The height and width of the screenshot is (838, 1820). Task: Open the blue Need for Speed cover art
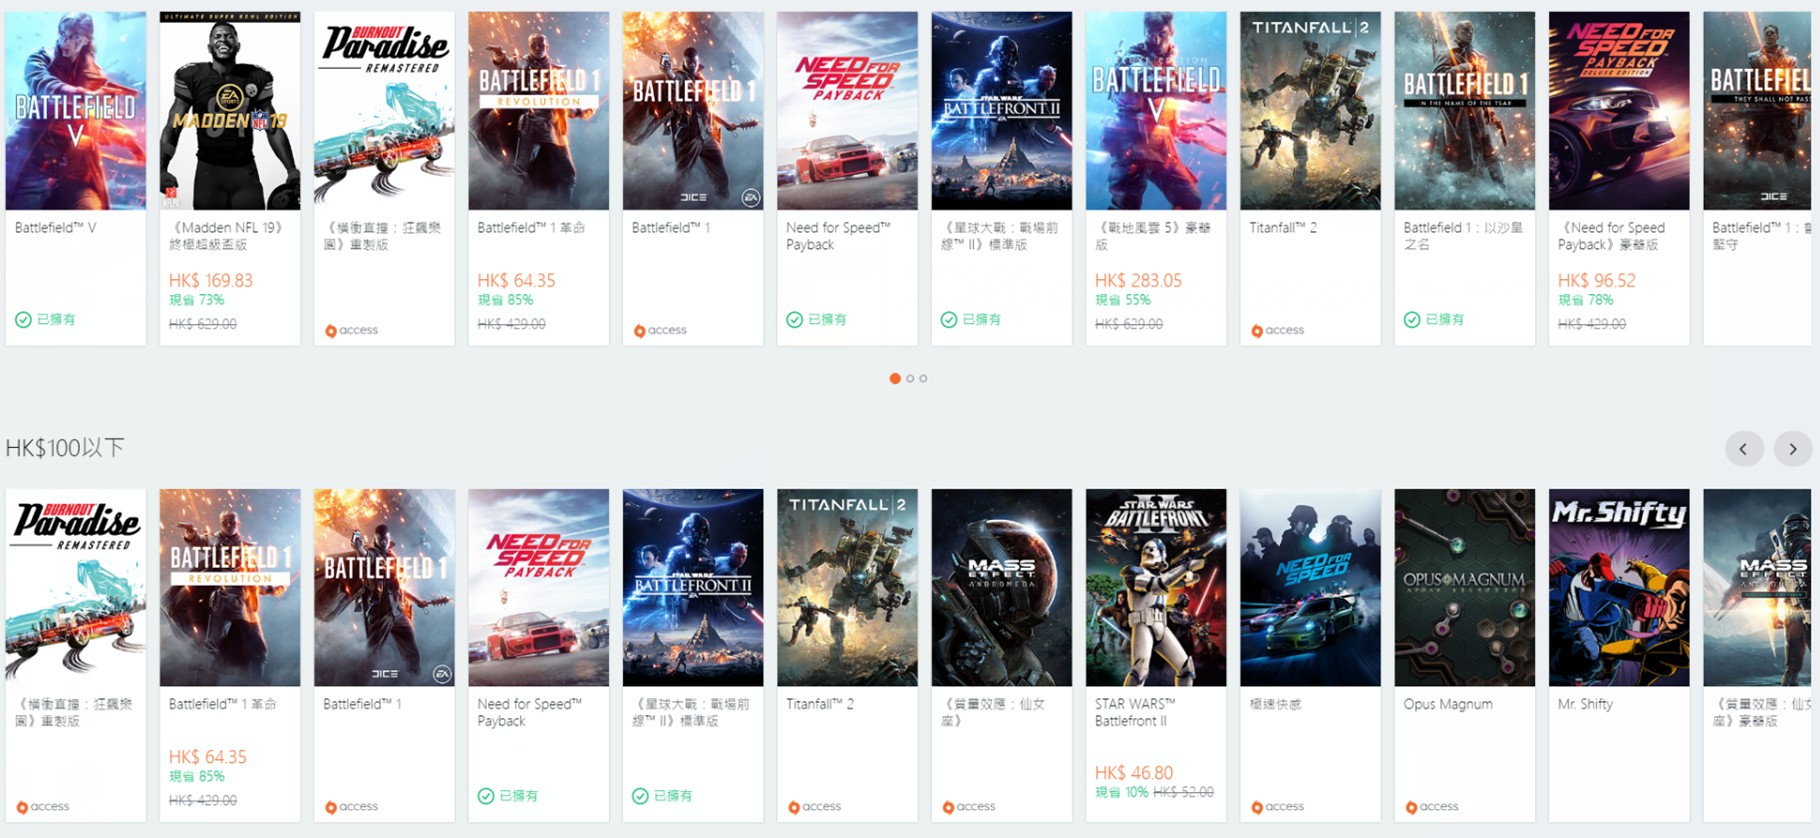pyautogui.click(x=1310, y=587)
